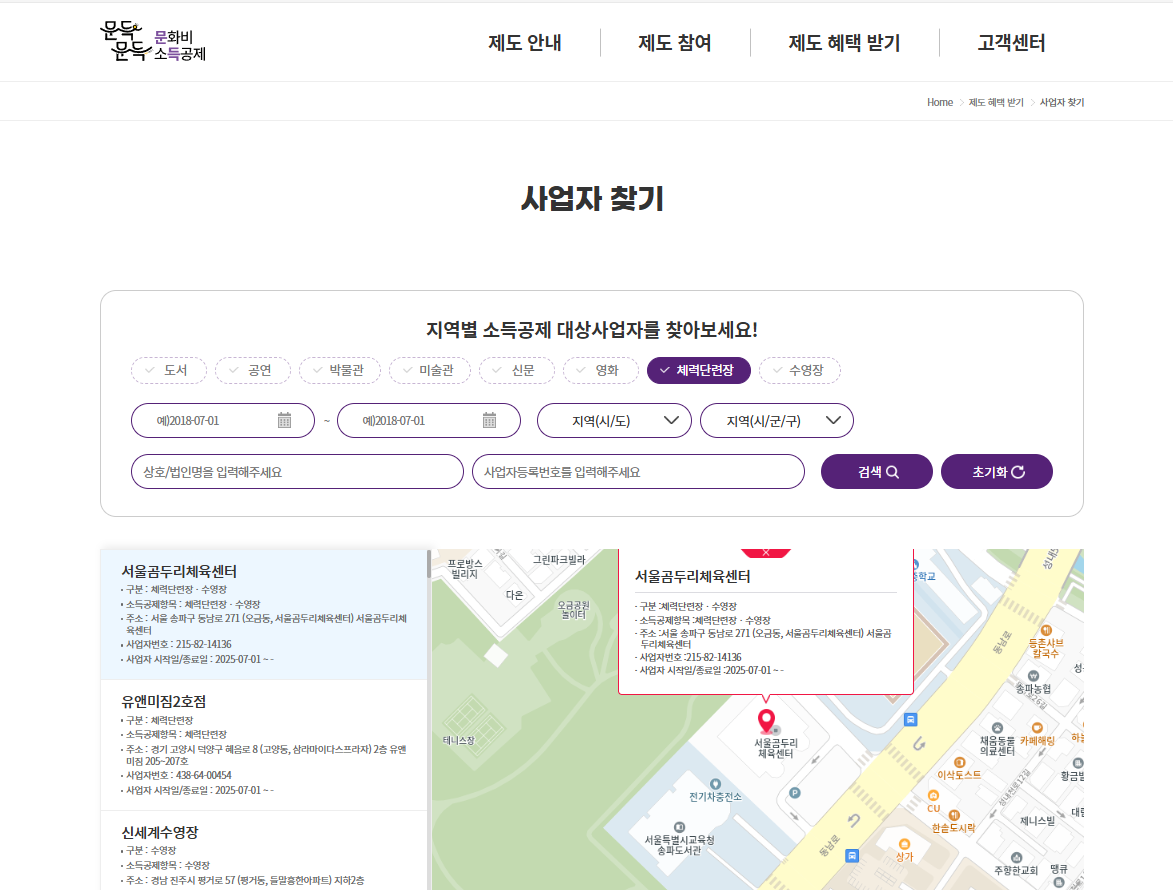1173x890 pixels.
Task: Focus the end date input field
Action: pyautogui.click(x=429, y=420)
